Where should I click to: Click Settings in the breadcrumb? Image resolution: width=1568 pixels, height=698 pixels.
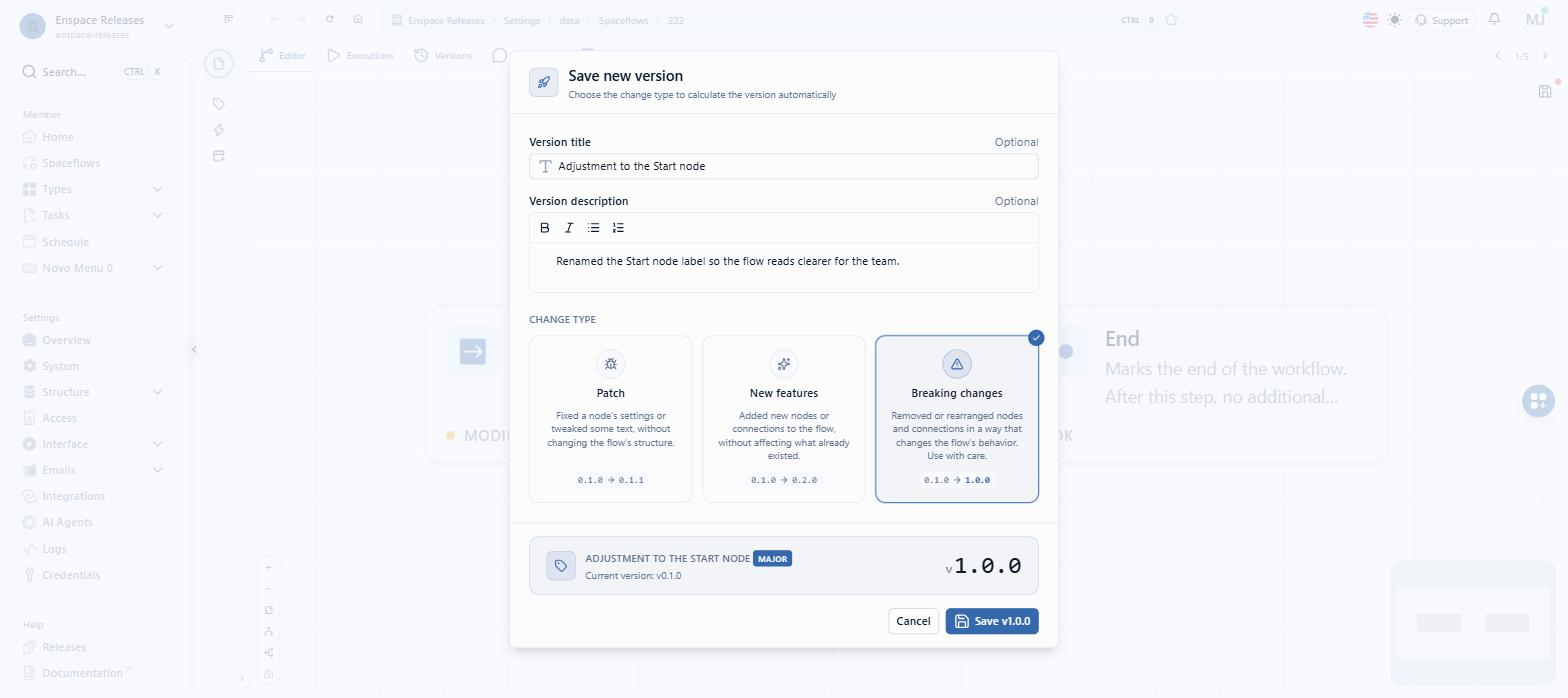pyautogui.click(x=521, y=20)
